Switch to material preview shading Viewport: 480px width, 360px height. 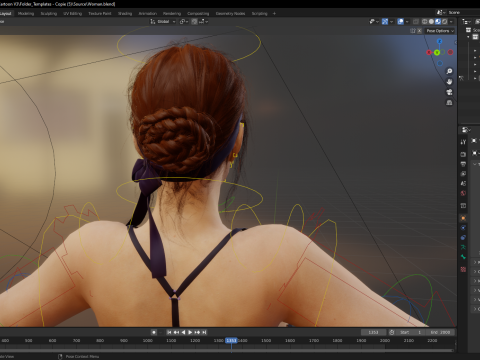tap(438, 22)
